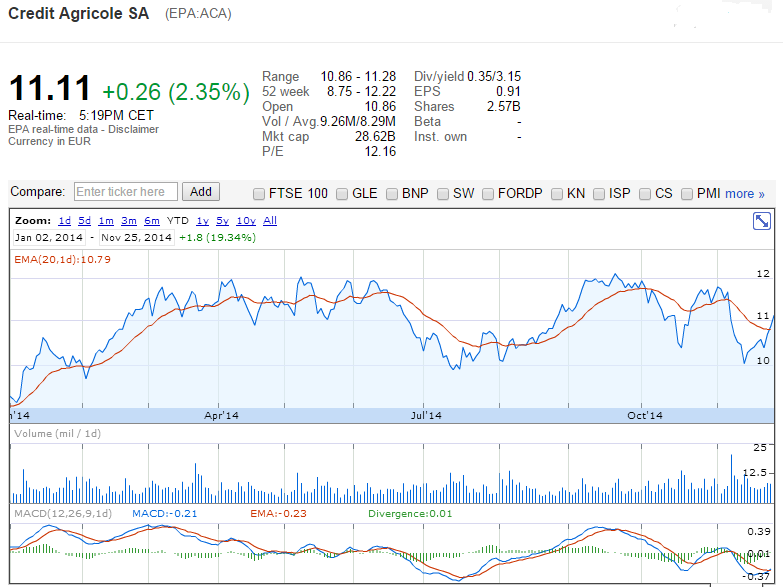Switch chart zoom to 3m
The height and width of the screenshot is (587, 783).
click(129, 221)
